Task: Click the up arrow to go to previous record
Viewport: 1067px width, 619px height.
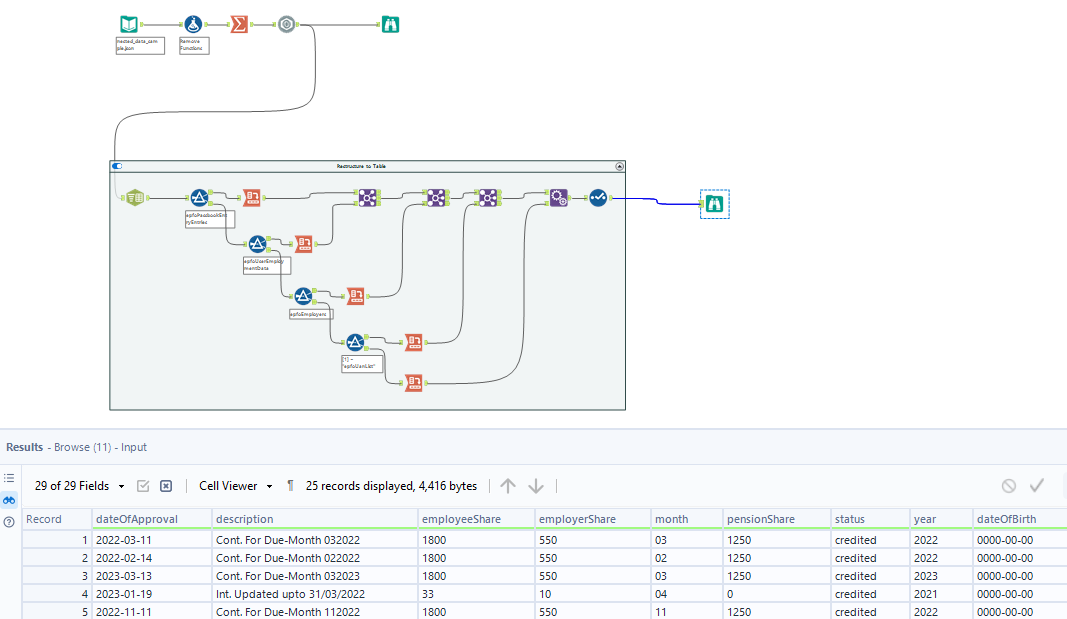Action: [508, 486]
